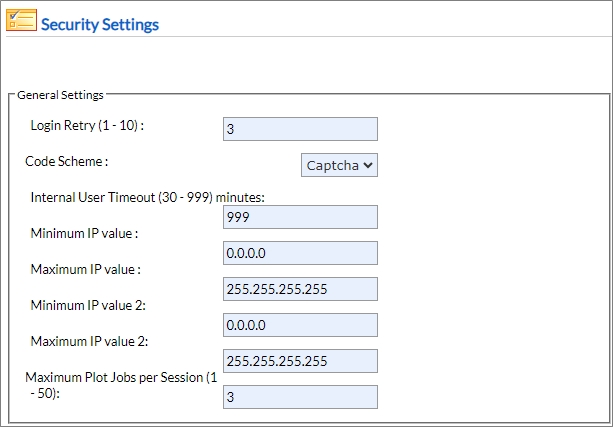
Task: Click the General Settings group legend
Action: tap(60, 96)
